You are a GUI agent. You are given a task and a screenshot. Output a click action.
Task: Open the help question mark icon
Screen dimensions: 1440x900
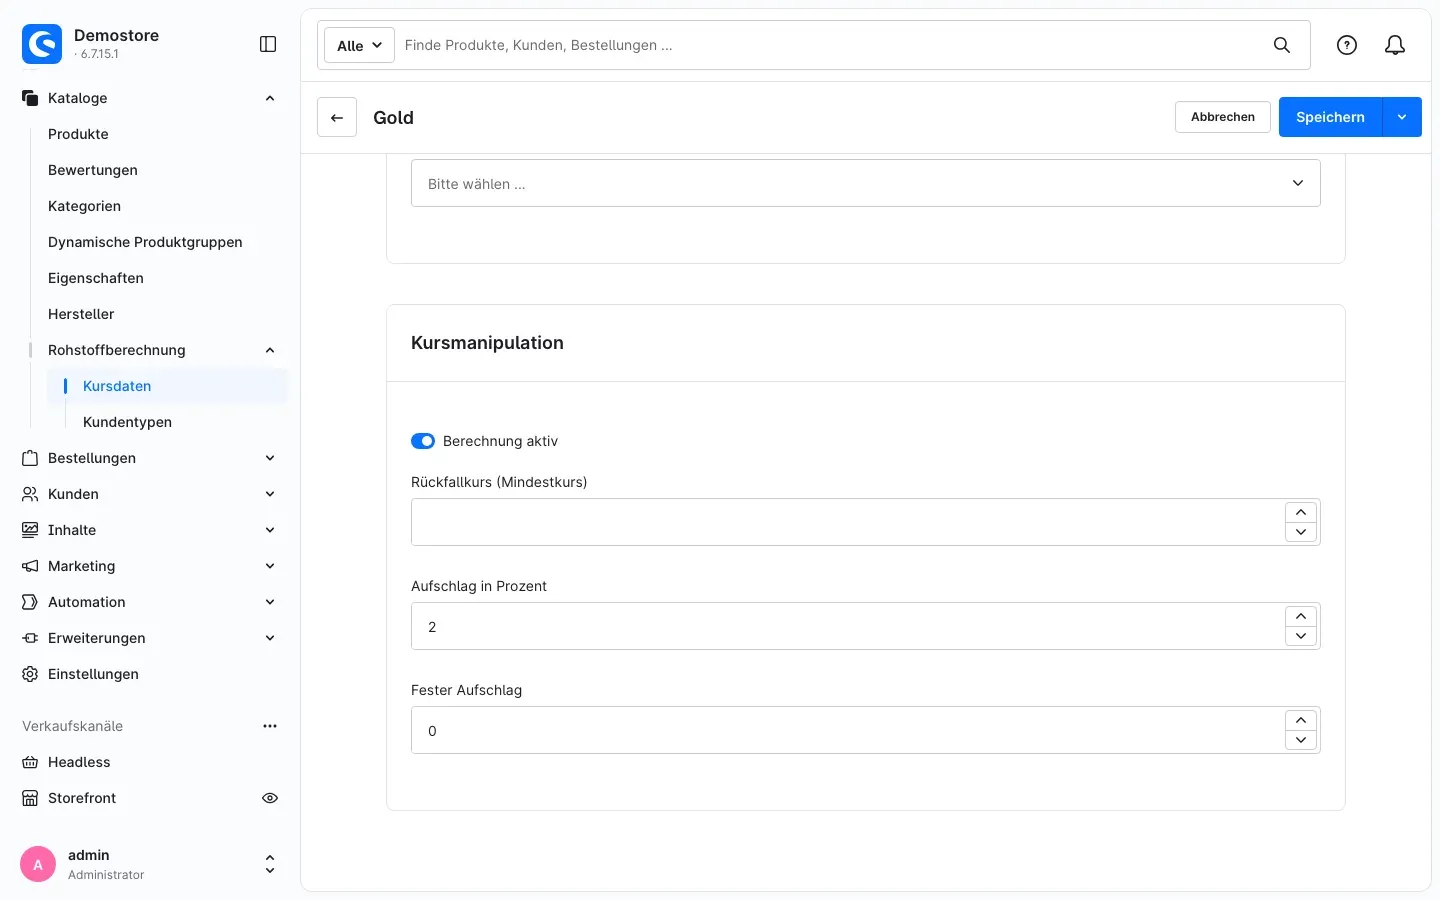1347,45
